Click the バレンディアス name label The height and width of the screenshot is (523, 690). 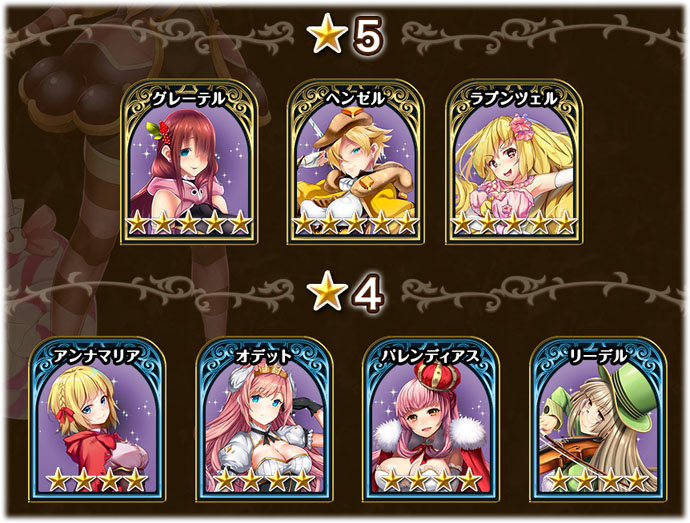pyautogui.click(x=430, y=357)
